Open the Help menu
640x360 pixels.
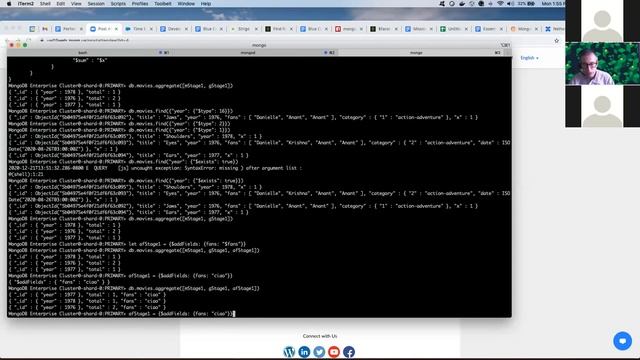point(206,4)
